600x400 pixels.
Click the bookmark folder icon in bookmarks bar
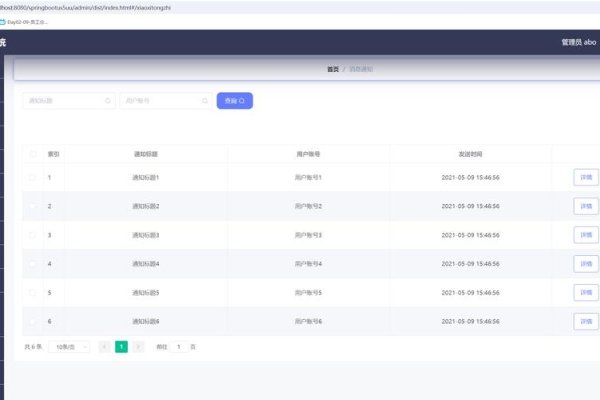(3, 22)
